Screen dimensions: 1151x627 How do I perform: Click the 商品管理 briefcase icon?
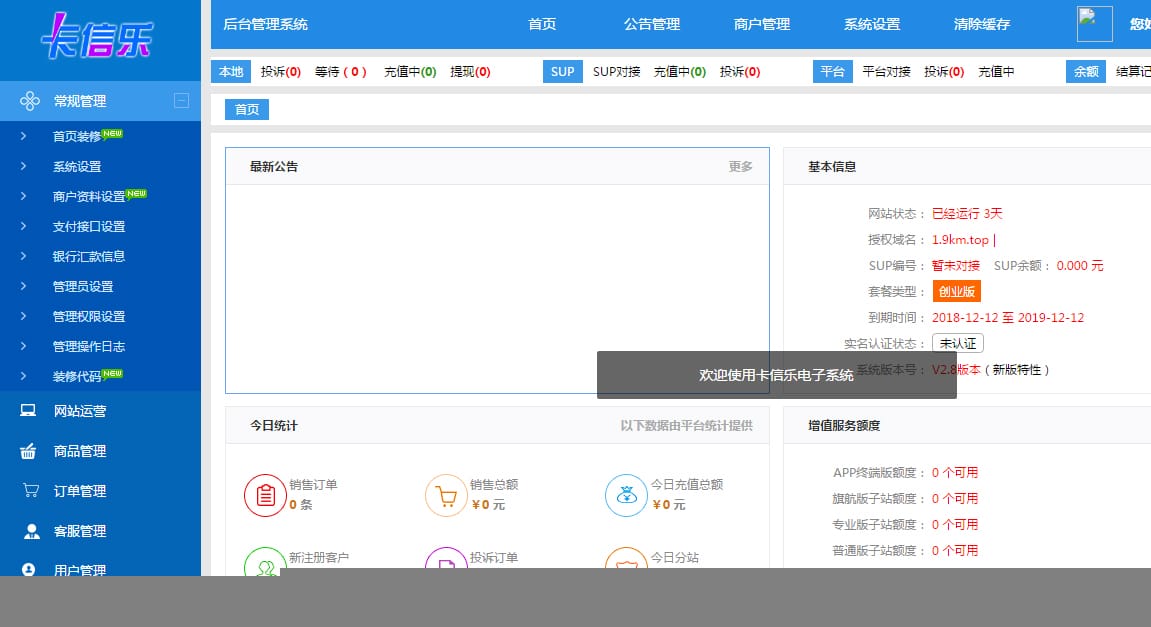pos(27,450)
